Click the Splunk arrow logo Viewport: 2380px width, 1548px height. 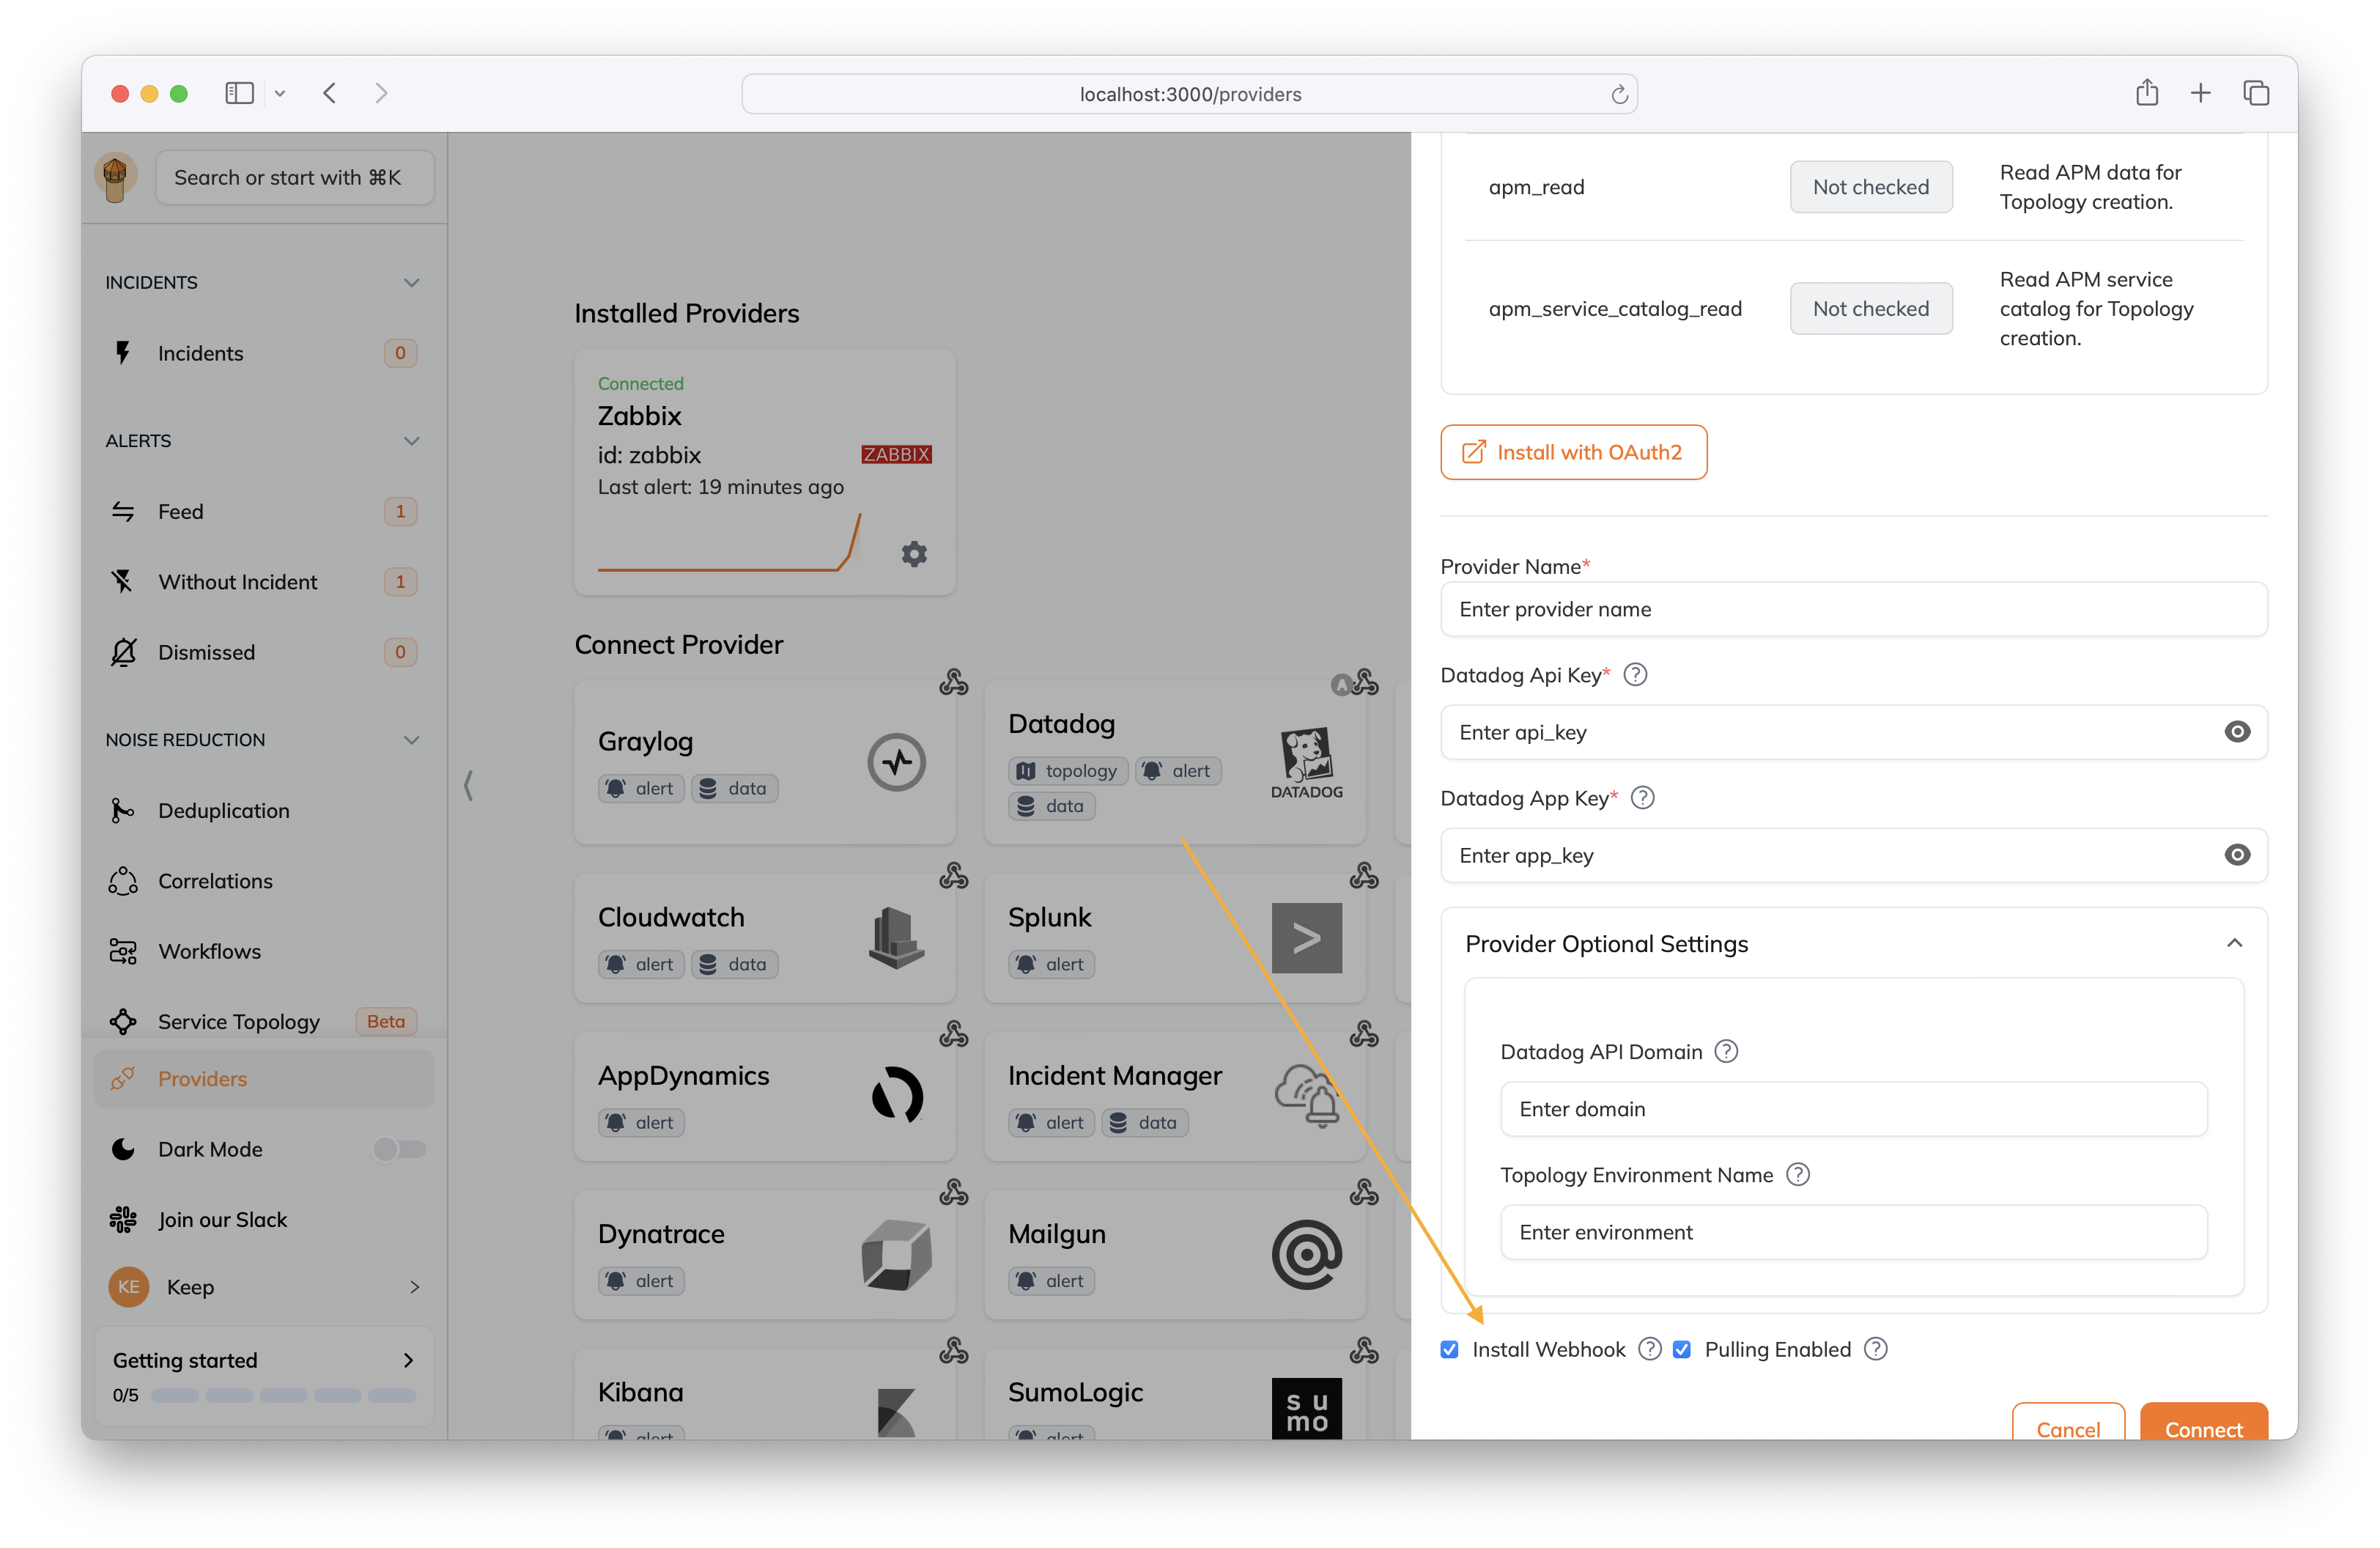(x=1306, y=938)
